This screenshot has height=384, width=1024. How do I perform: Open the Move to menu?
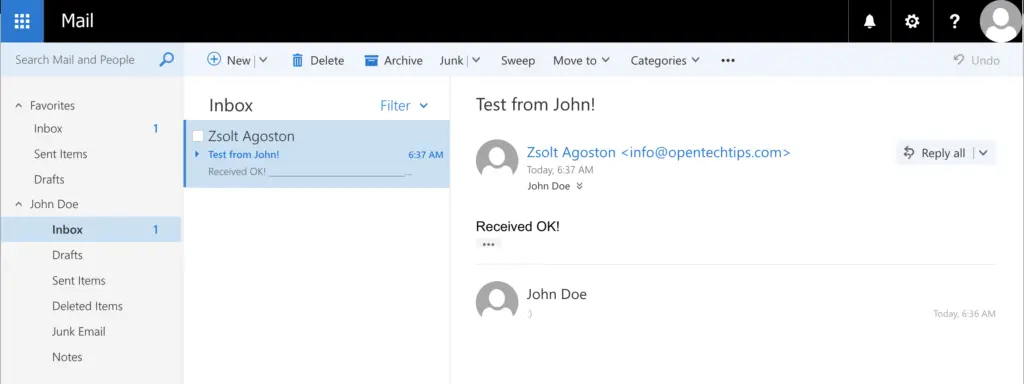coord(581,60)
